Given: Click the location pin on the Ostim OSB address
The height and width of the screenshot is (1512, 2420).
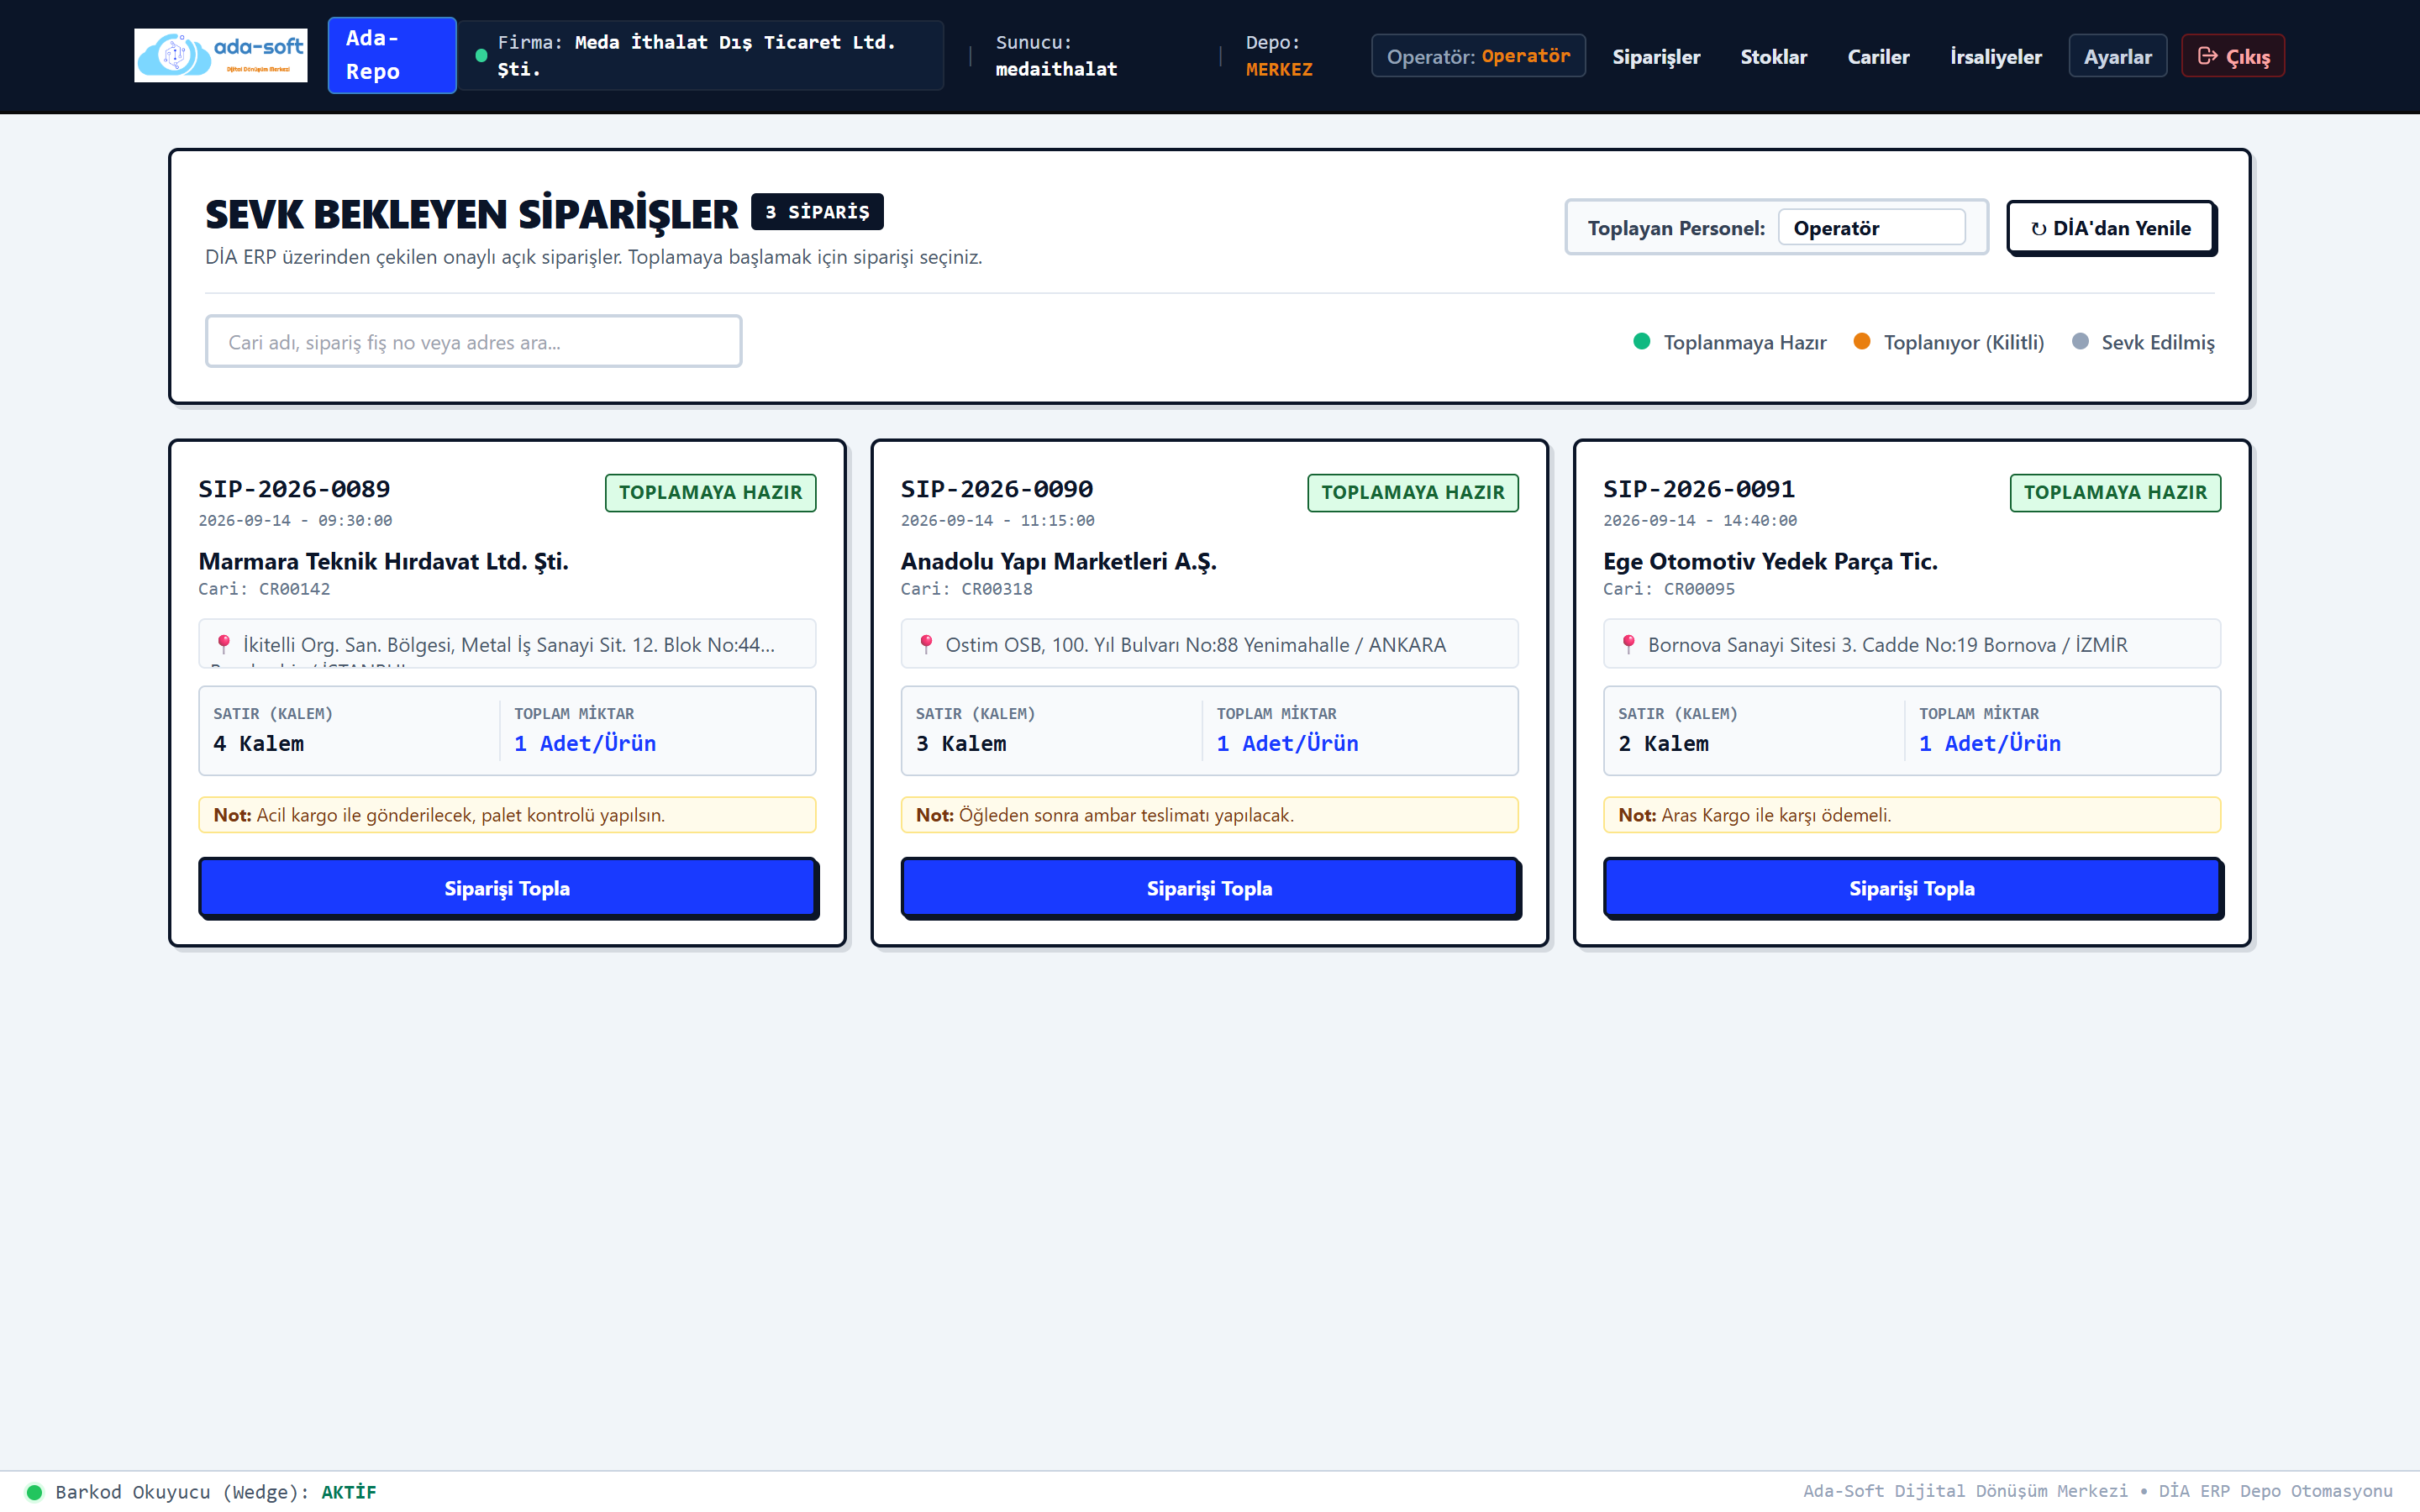Looking at the screenshot, I should (x=926, y=644).
